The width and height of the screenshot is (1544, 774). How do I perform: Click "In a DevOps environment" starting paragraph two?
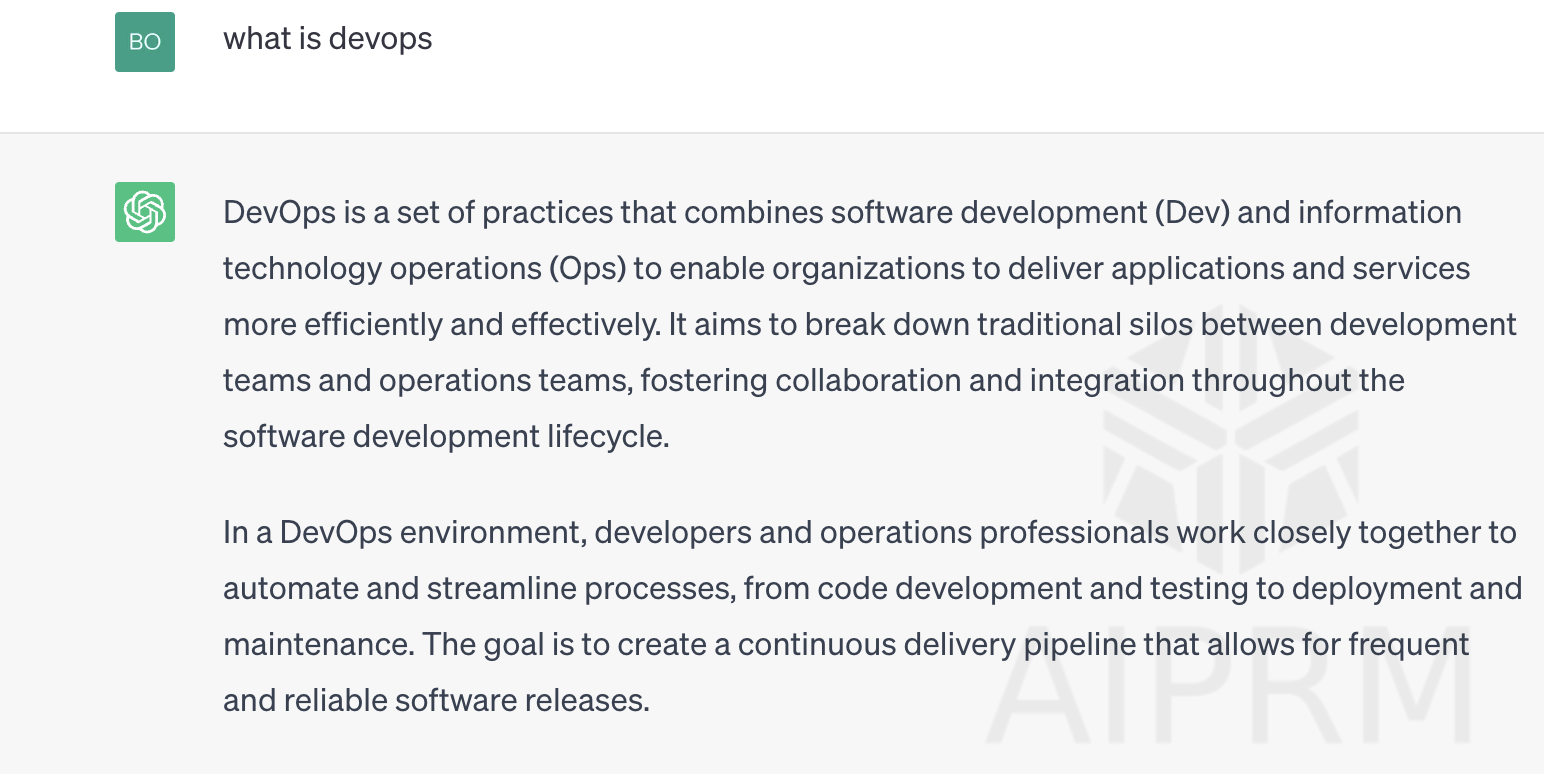[x=402, y=533]
